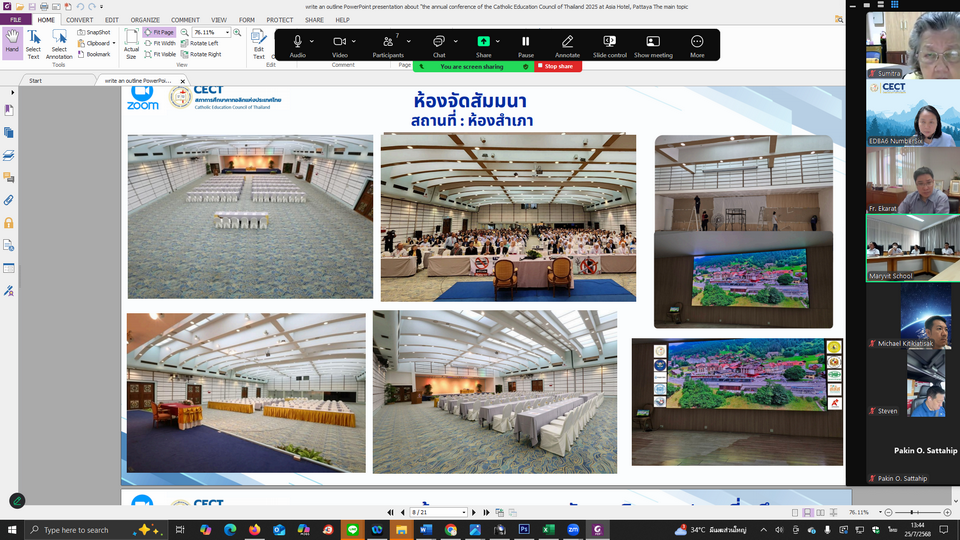Open the page number dropdown in status bar

pyautogui.click(x=463, y=512)
